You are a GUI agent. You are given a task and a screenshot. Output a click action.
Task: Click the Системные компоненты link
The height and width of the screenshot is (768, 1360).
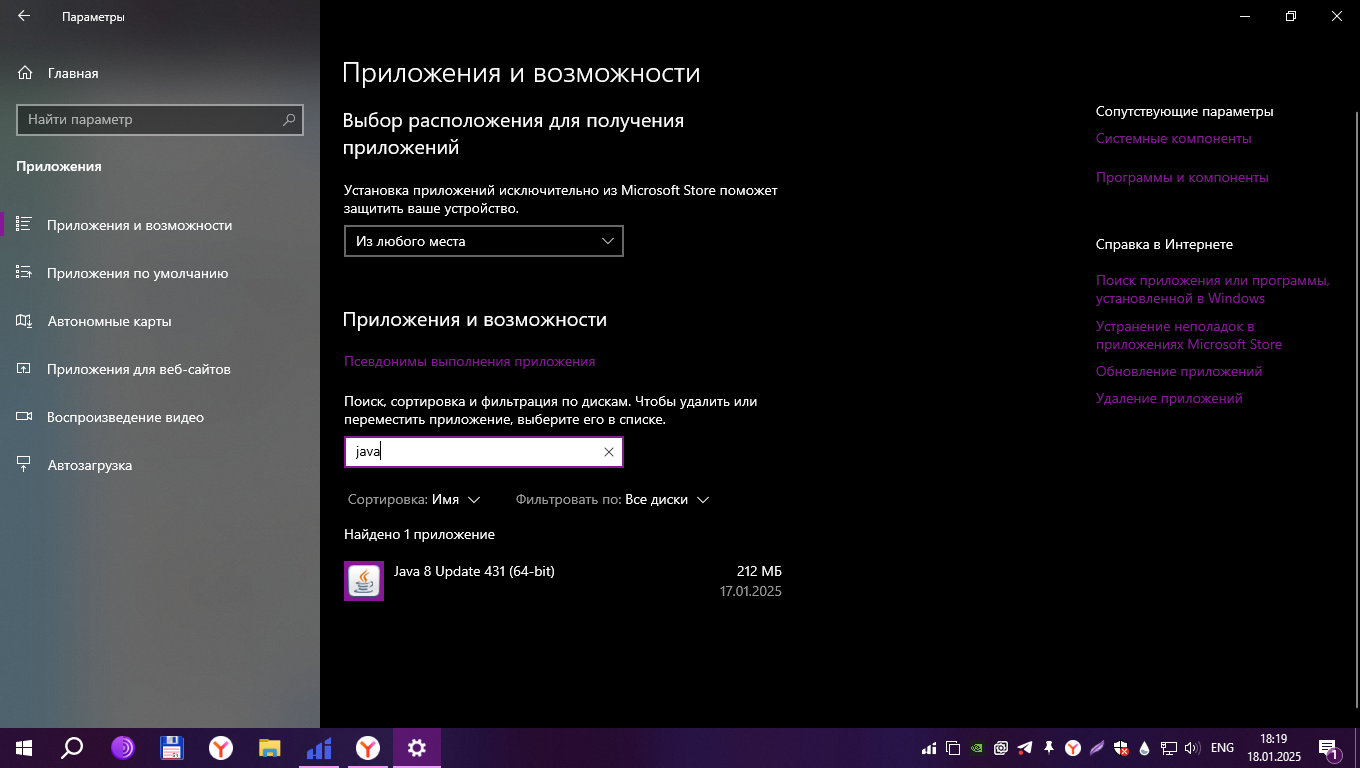(1173, 138)
